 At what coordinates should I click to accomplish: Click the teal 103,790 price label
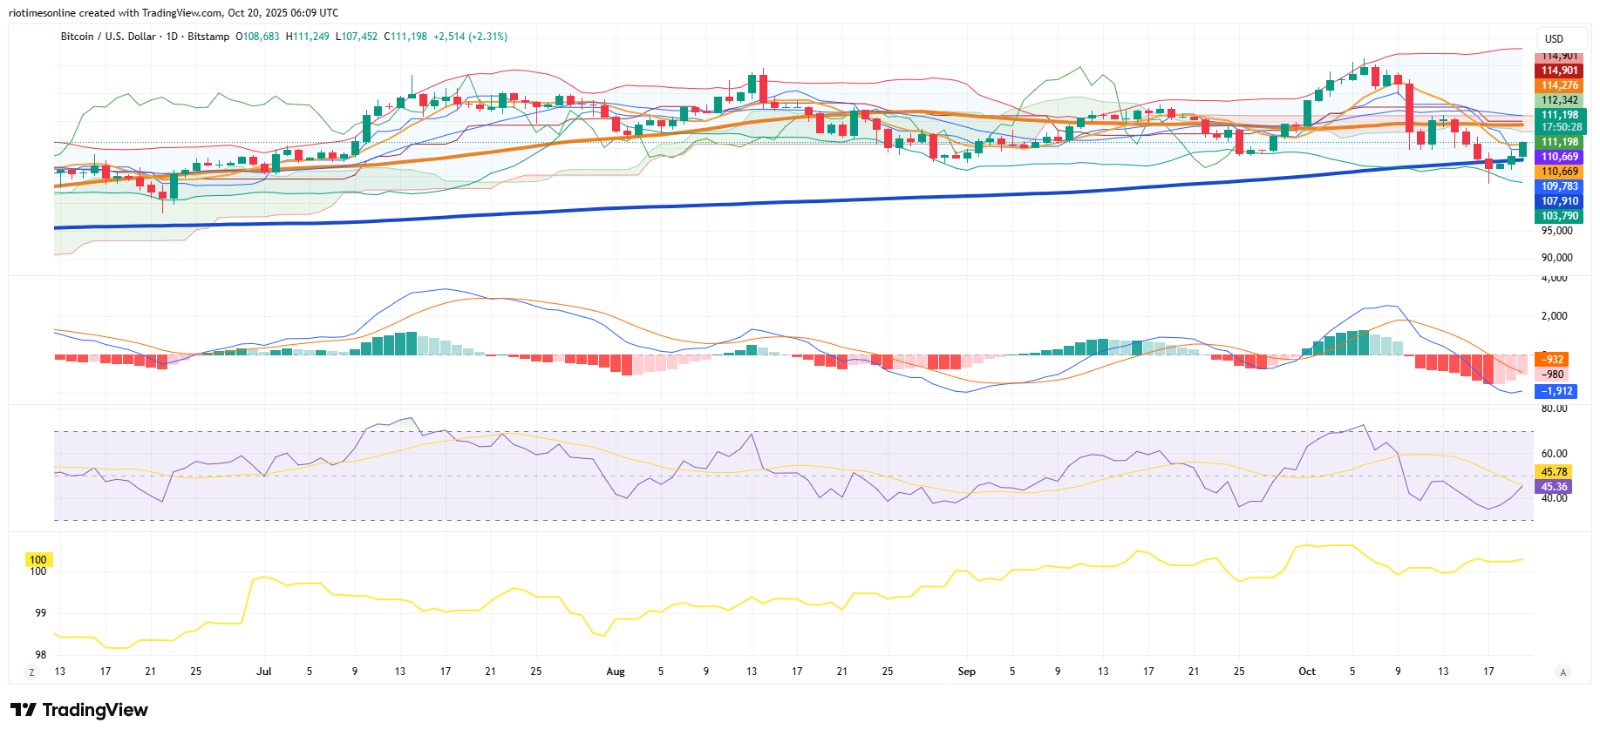(x=1560, y=216)
